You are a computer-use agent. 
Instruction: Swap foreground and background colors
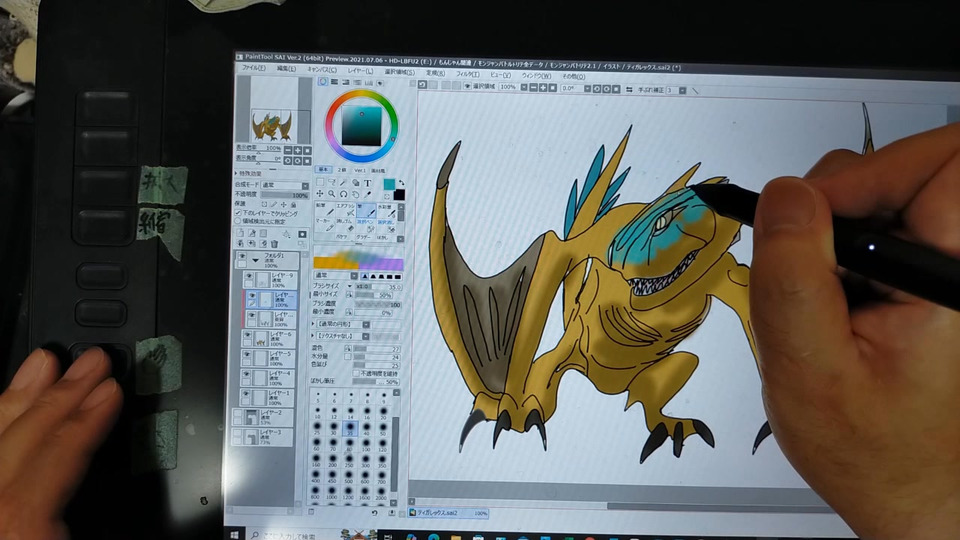click(402, 182)
